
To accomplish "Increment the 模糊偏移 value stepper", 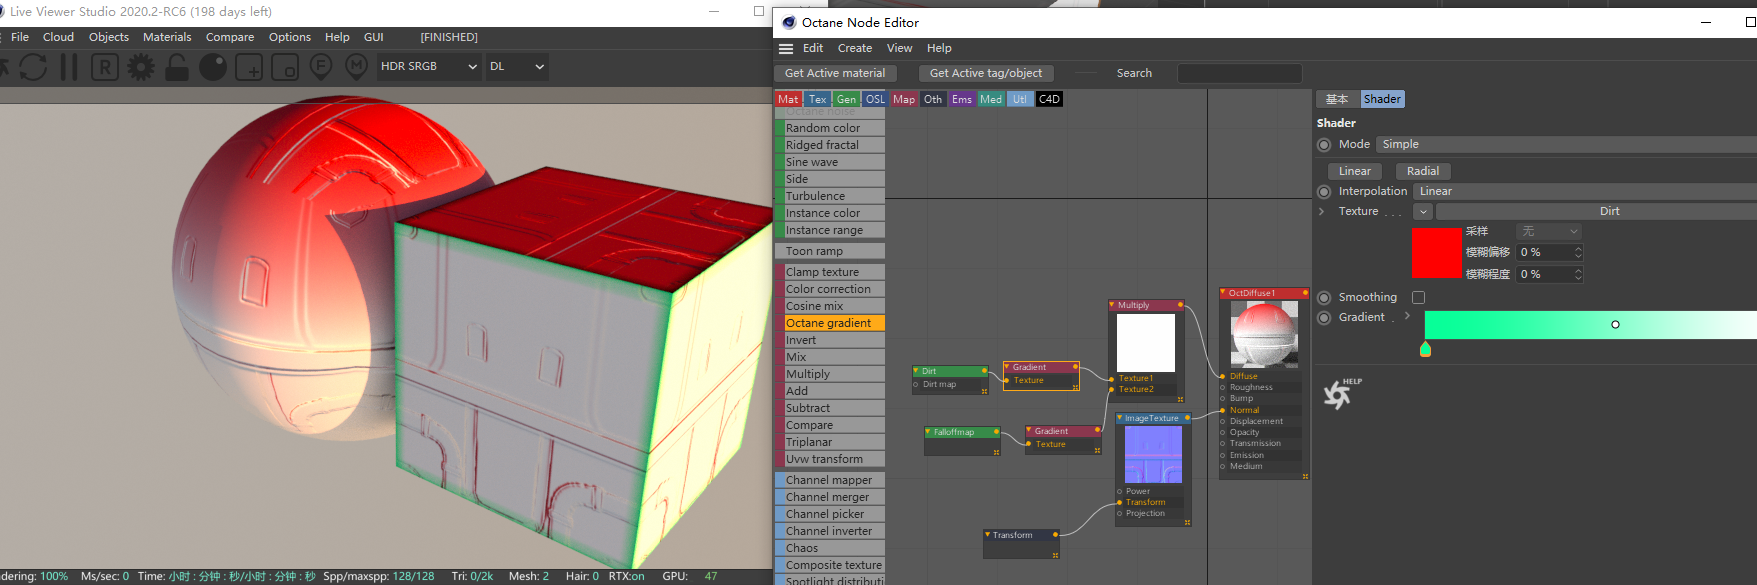I will pos(1578,249).
